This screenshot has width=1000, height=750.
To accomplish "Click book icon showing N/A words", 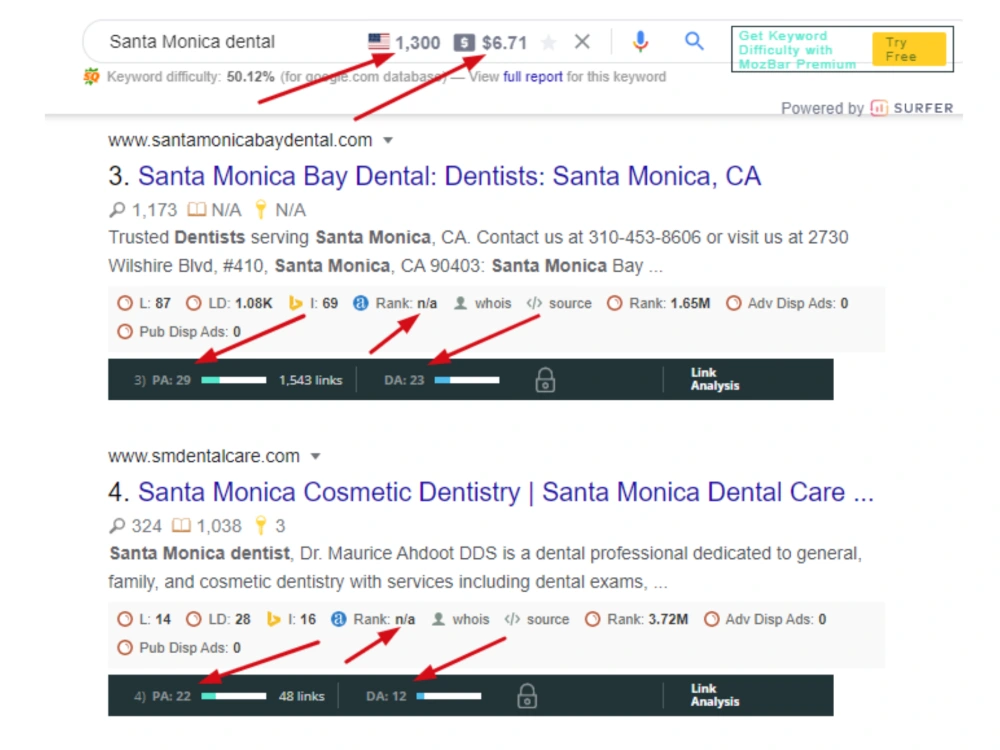I will tap(196, 209).
